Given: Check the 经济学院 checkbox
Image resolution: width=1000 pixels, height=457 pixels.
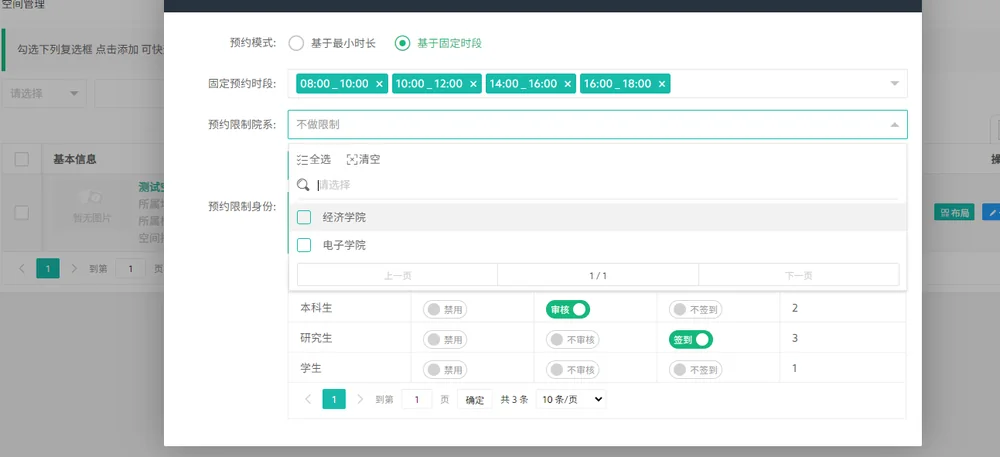Looking at the screenshot, I should coord(304,217).
